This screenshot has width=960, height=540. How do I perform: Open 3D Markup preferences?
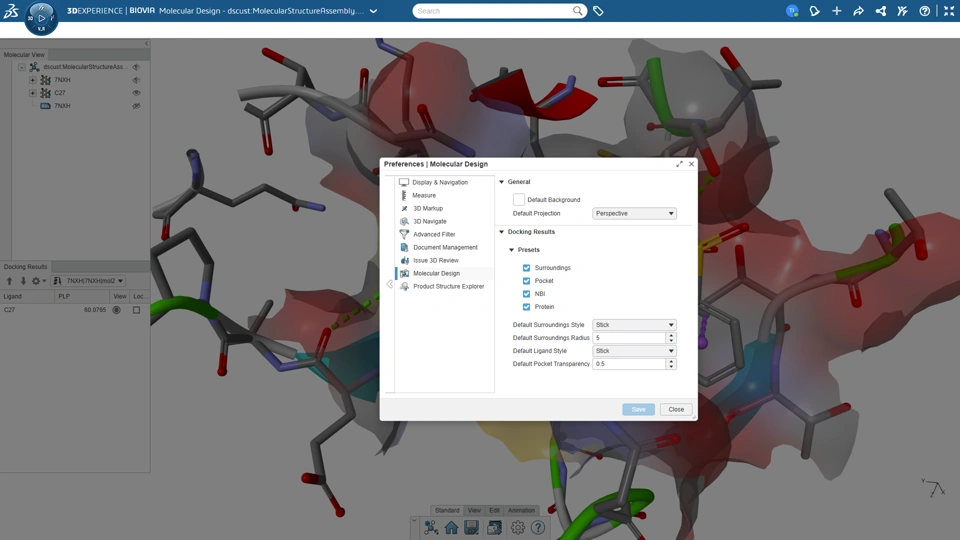pyautogui.click(x=428, y=208)
